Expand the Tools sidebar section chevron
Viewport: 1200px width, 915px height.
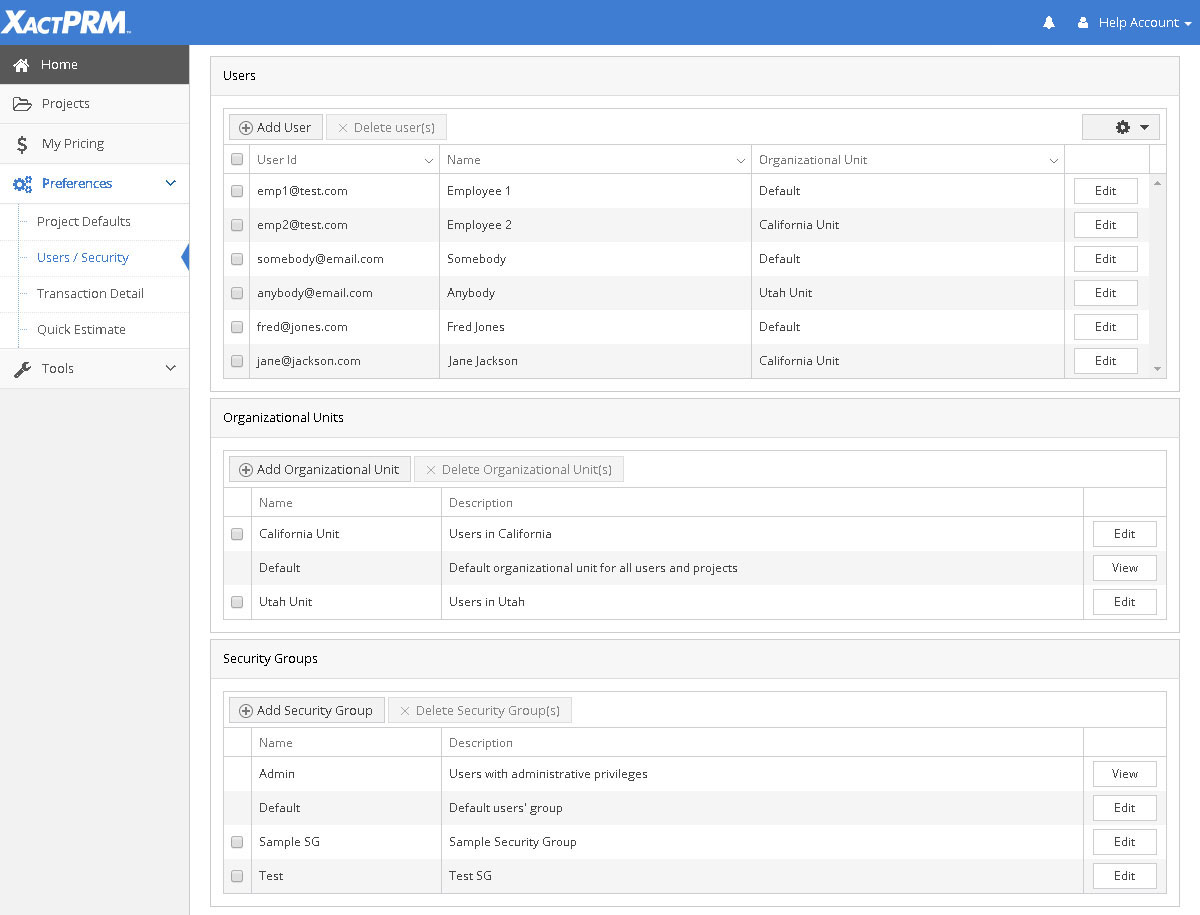click(170, 369)
